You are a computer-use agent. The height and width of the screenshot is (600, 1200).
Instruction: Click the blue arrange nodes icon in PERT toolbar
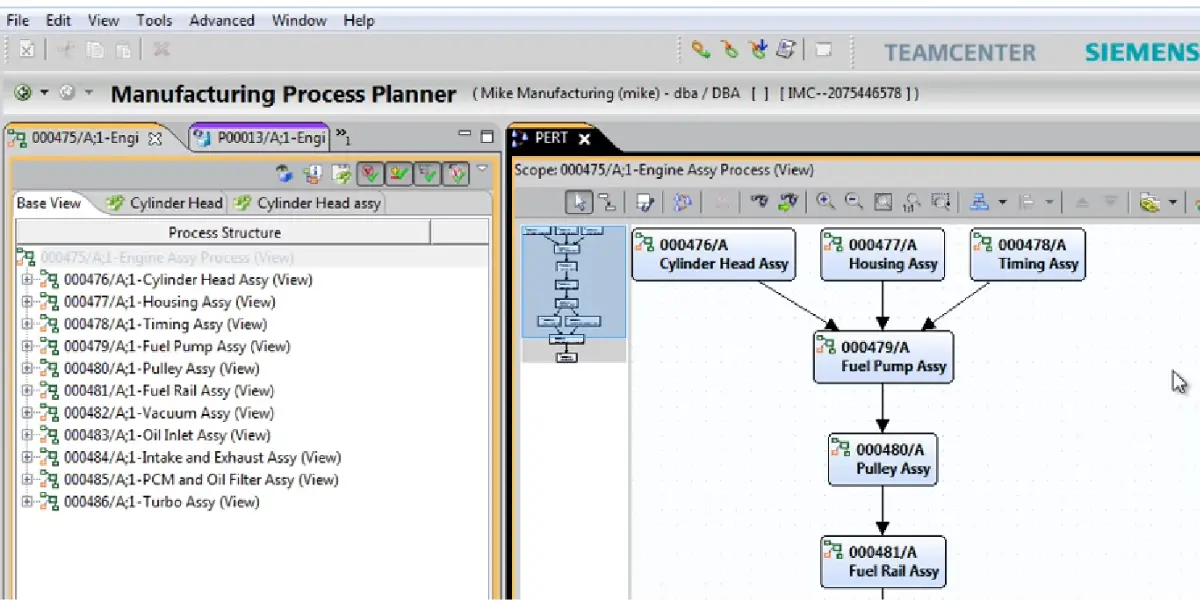(683, 202)
